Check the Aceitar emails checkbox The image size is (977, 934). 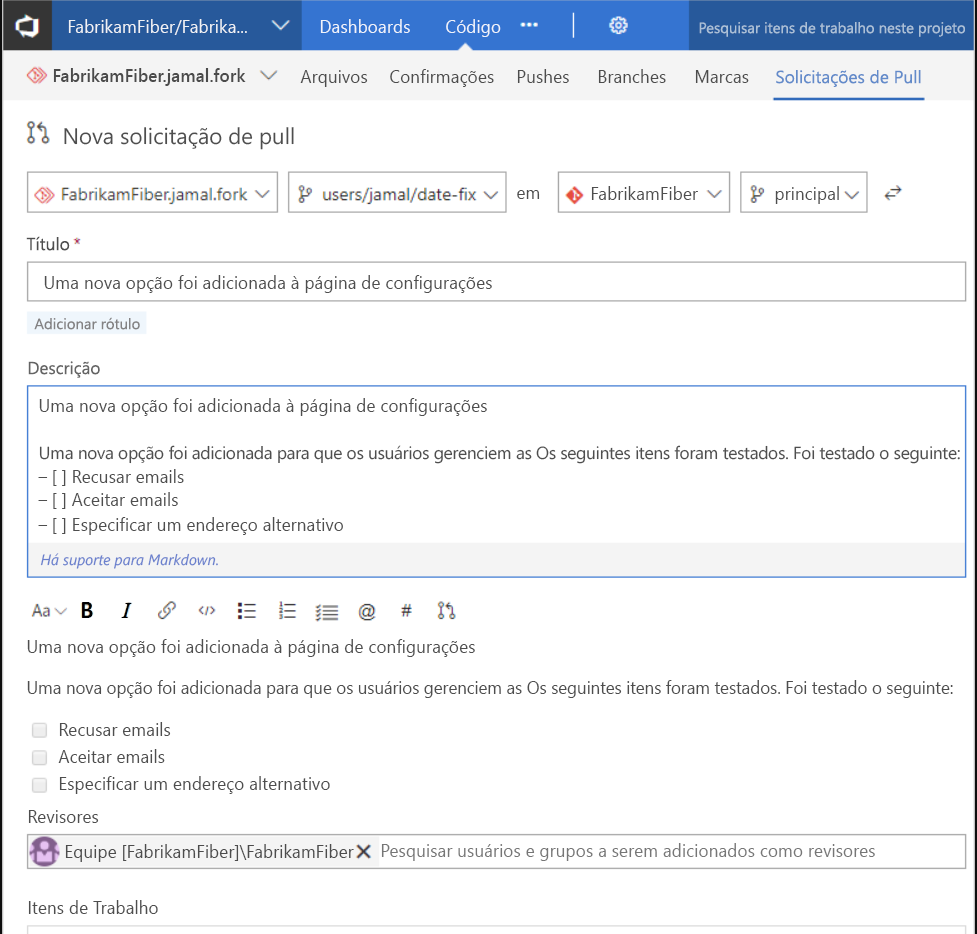coord(39,757)
